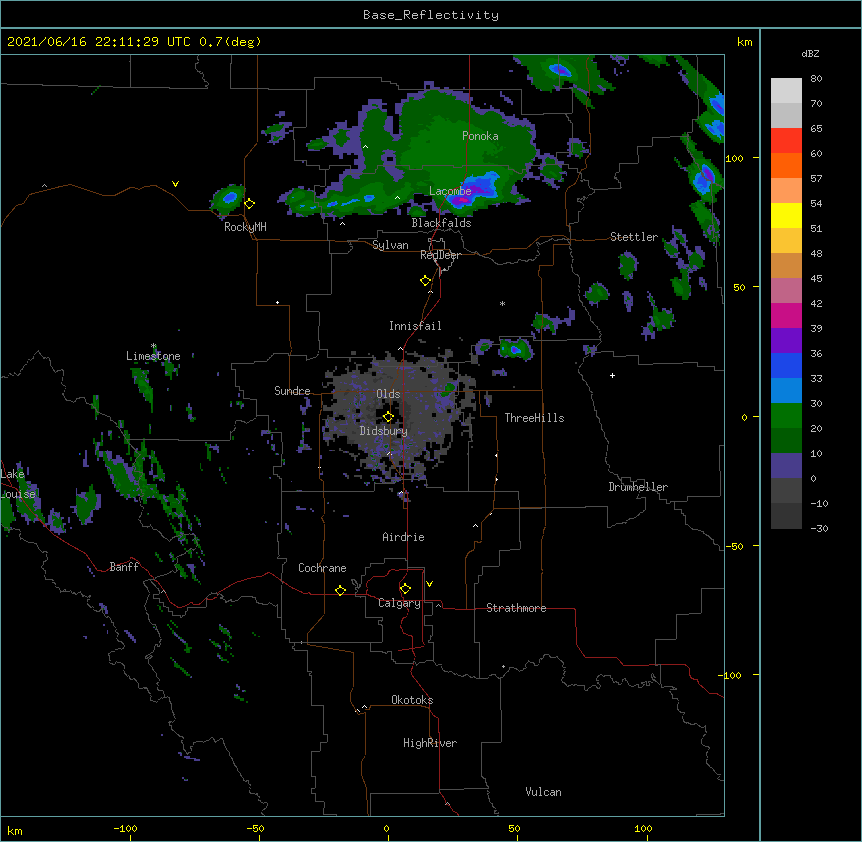Pick the magenta 39-42 dBZ legend swatch
This screenshot has height=842, width=862.
point(786,316)
